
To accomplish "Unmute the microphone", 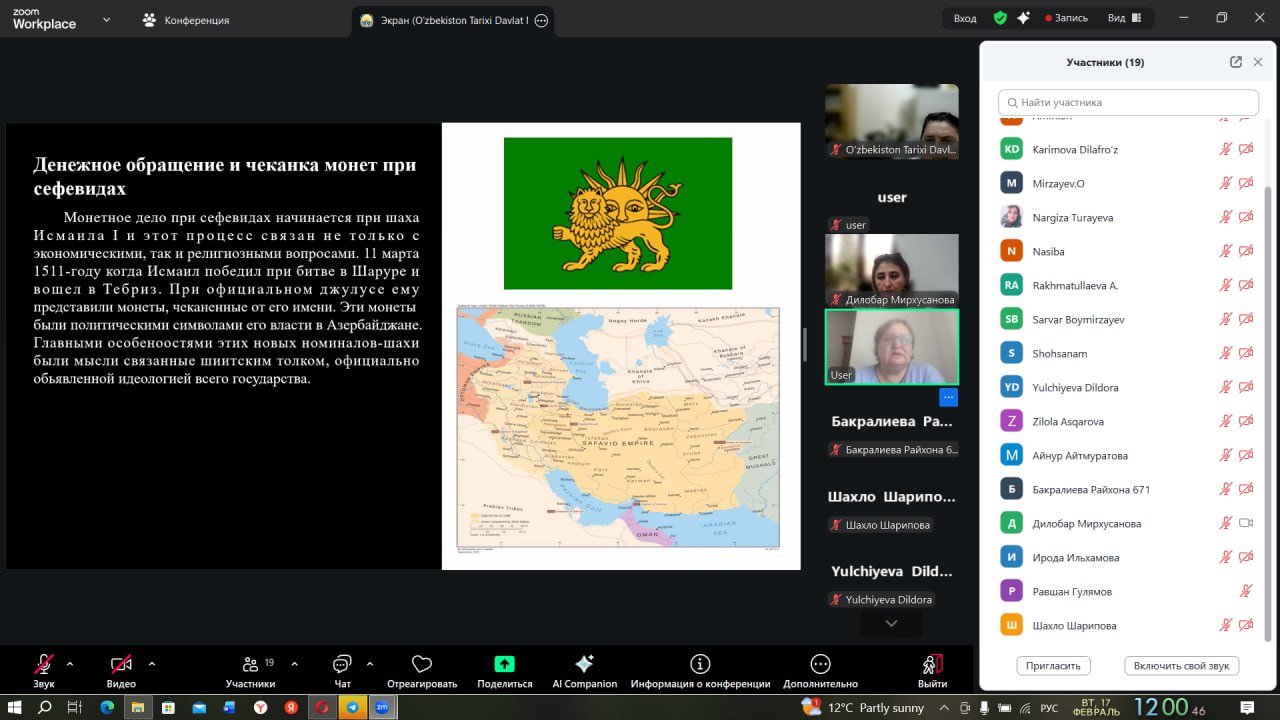I will [44, 665].
